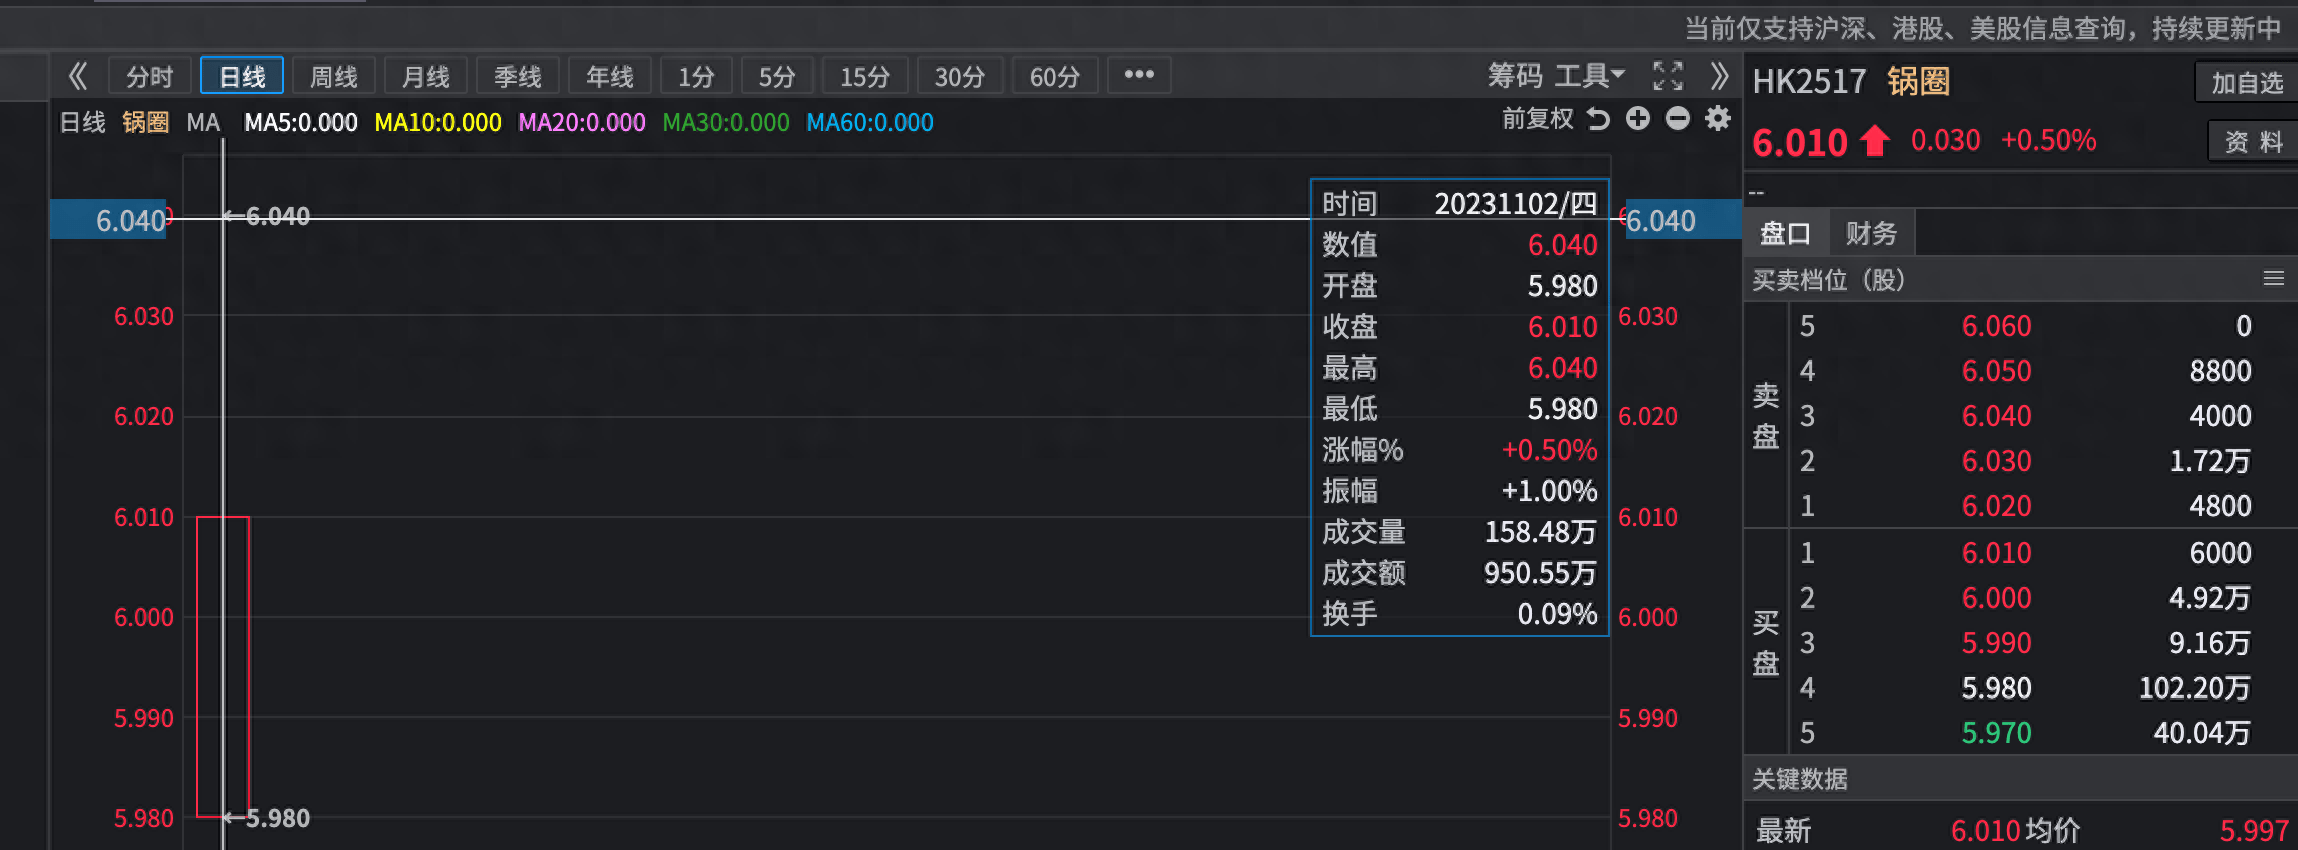Select the 周线 weekly period
Viewport: 2298px width, 850px height.
tap(333, 77)
